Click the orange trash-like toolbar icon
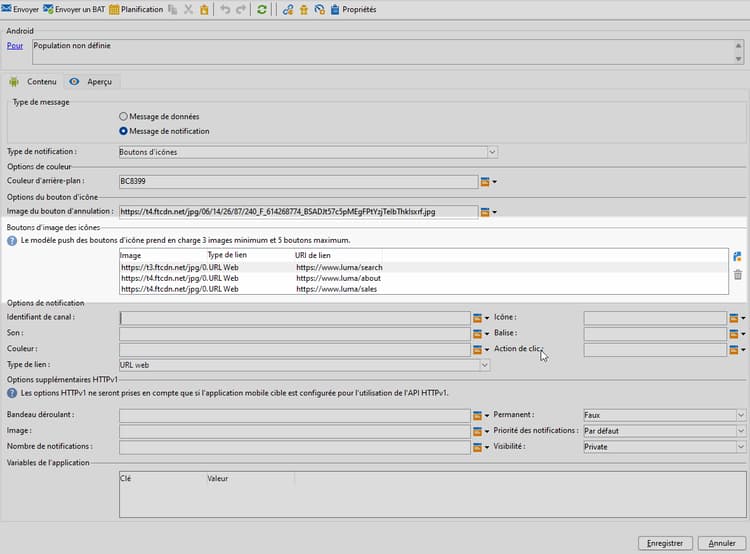 tap(304, 9)
